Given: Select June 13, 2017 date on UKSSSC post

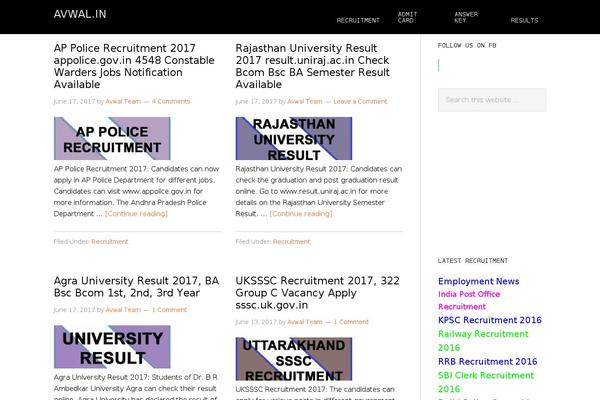Looking at the screenshot, I should (256, 322).
